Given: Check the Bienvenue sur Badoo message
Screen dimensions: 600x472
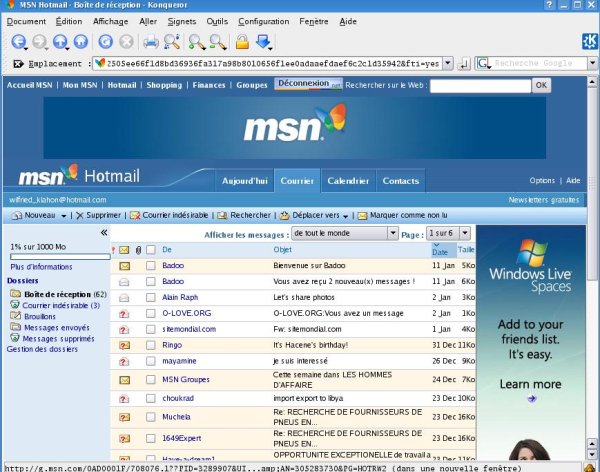Looking at the screenshot, I should (x=151, y=266).
